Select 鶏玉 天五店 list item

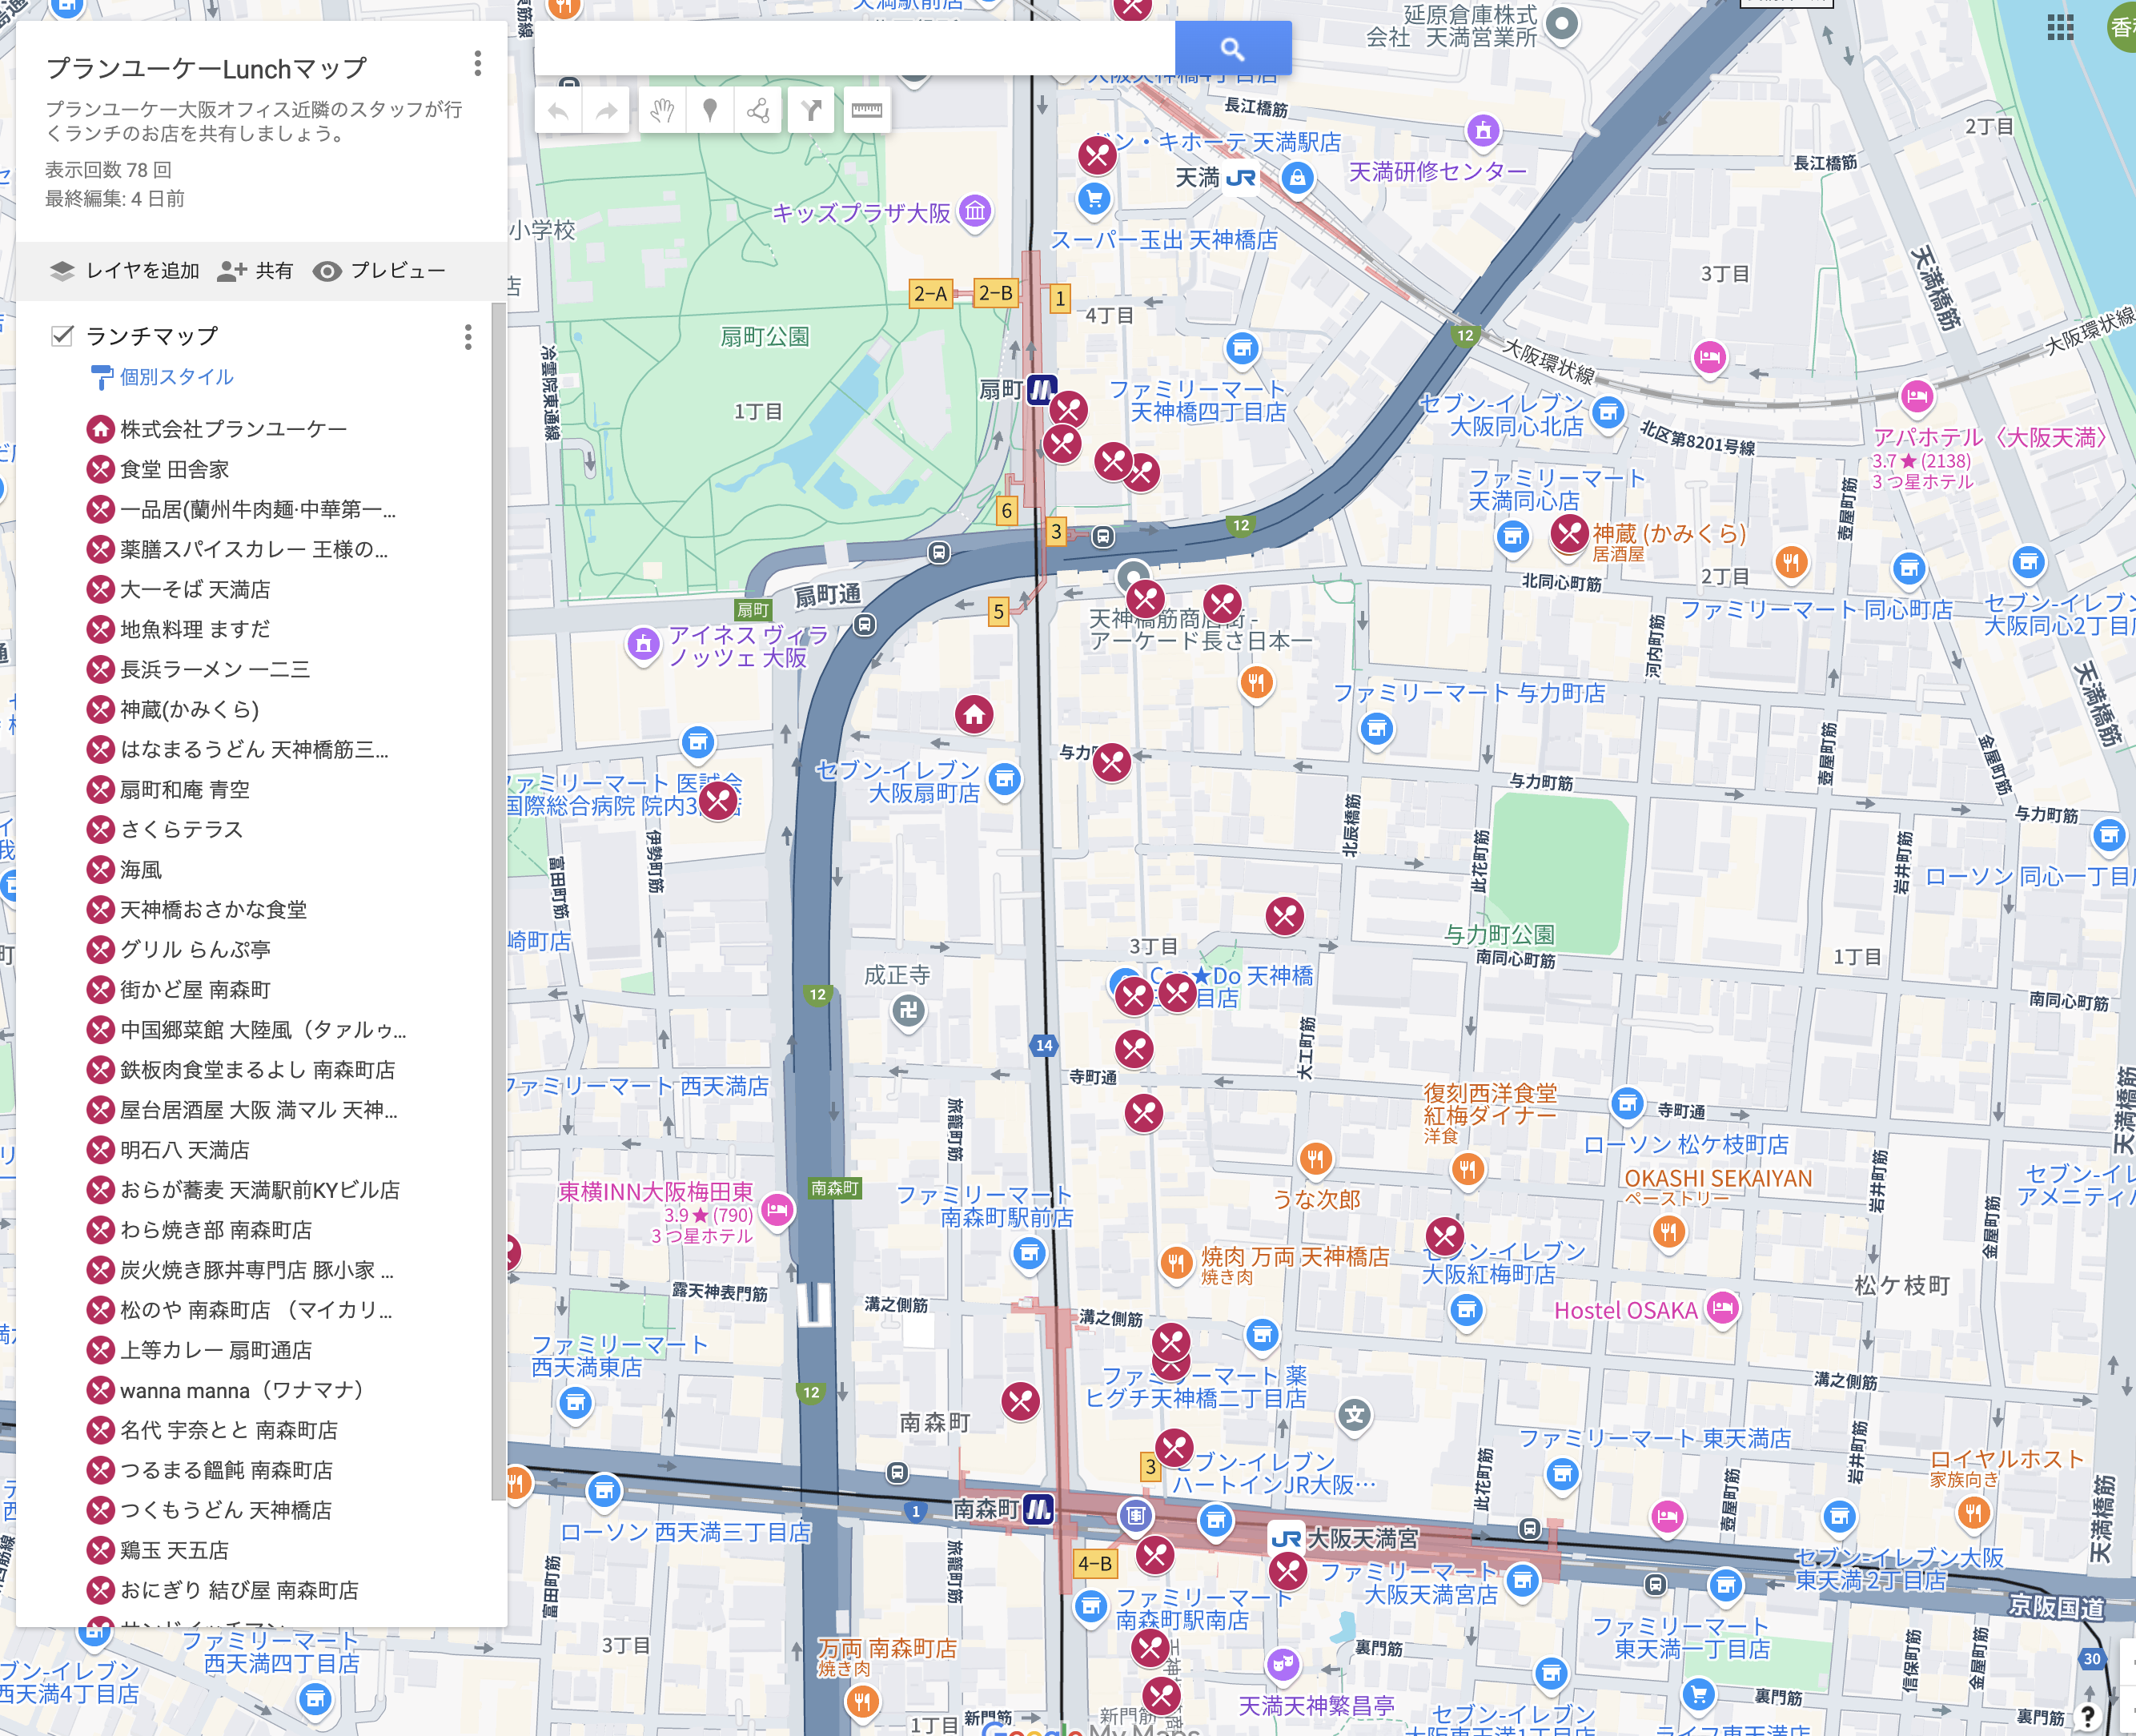[174, 1550]
